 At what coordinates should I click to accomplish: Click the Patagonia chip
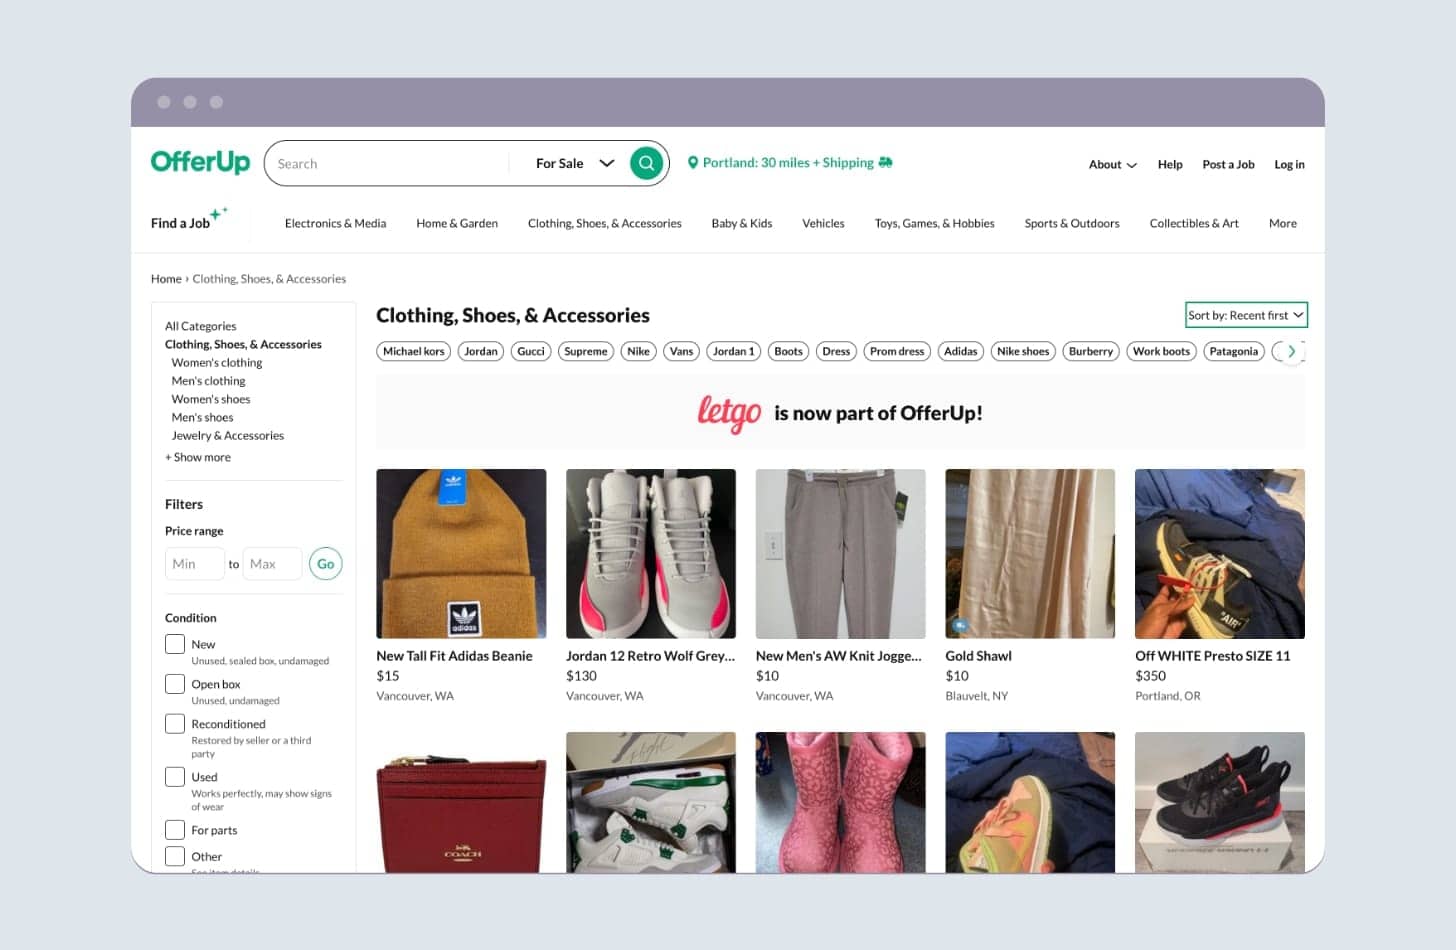(x=1233, y=351)
